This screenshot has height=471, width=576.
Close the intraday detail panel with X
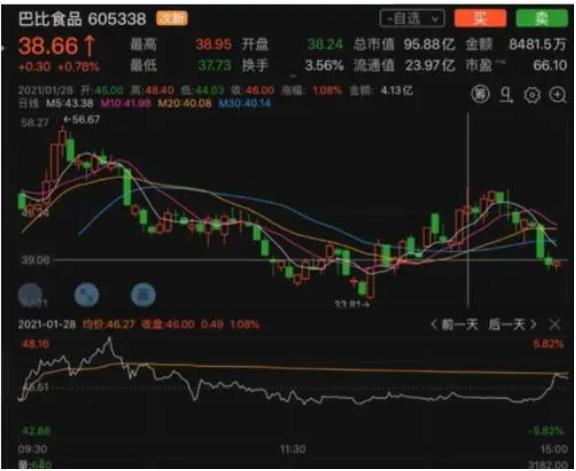pyautogui.click(x=555, y=325)
